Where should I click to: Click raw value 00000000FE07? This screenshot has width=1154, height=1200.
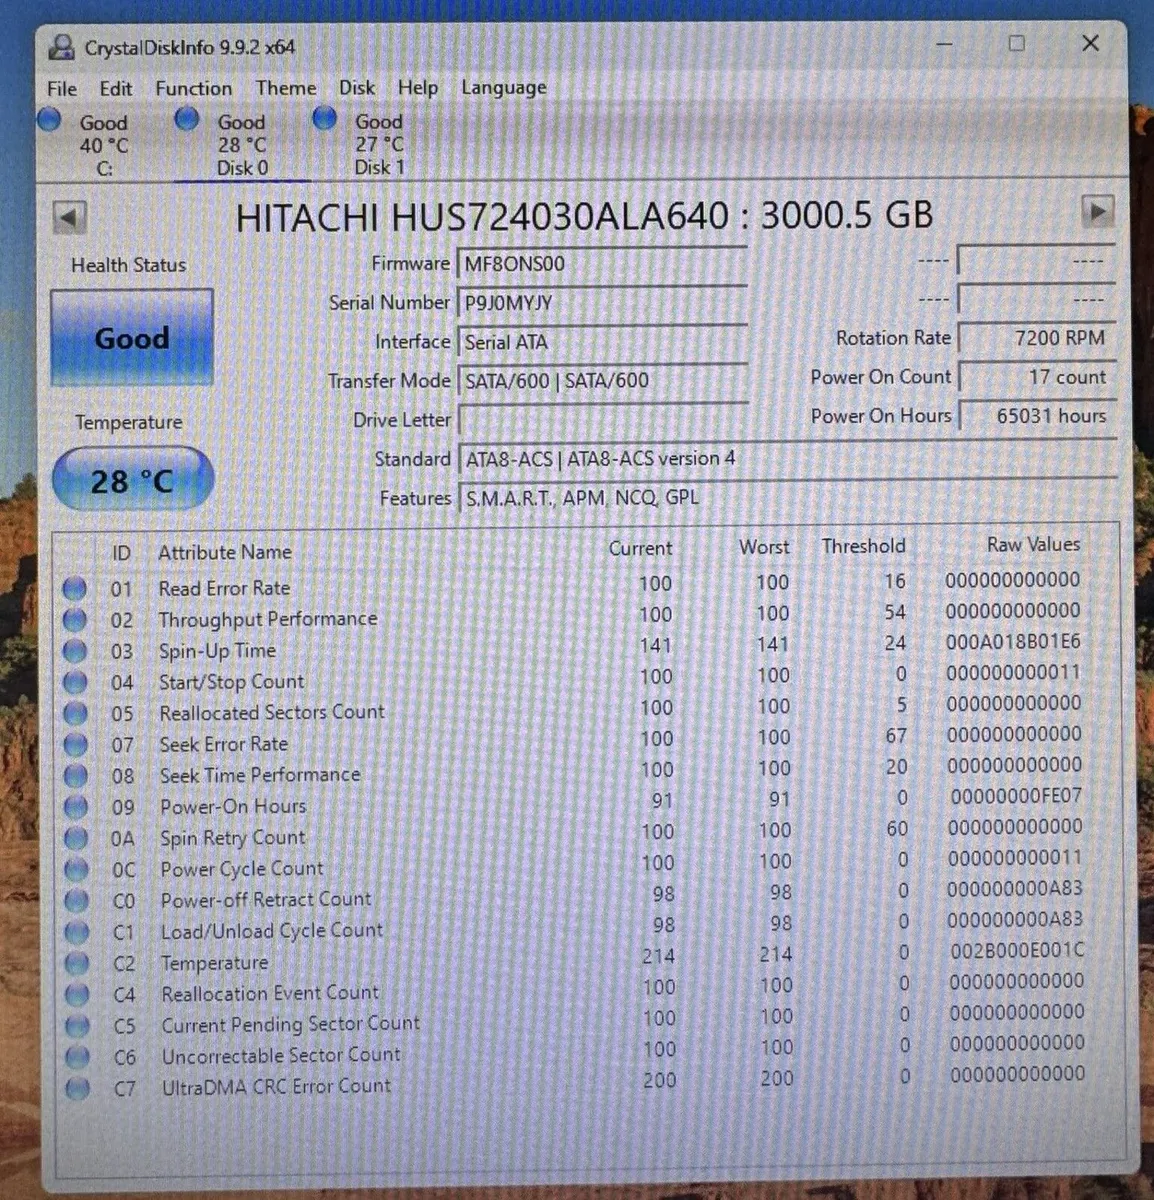(x=1016, y=796)
